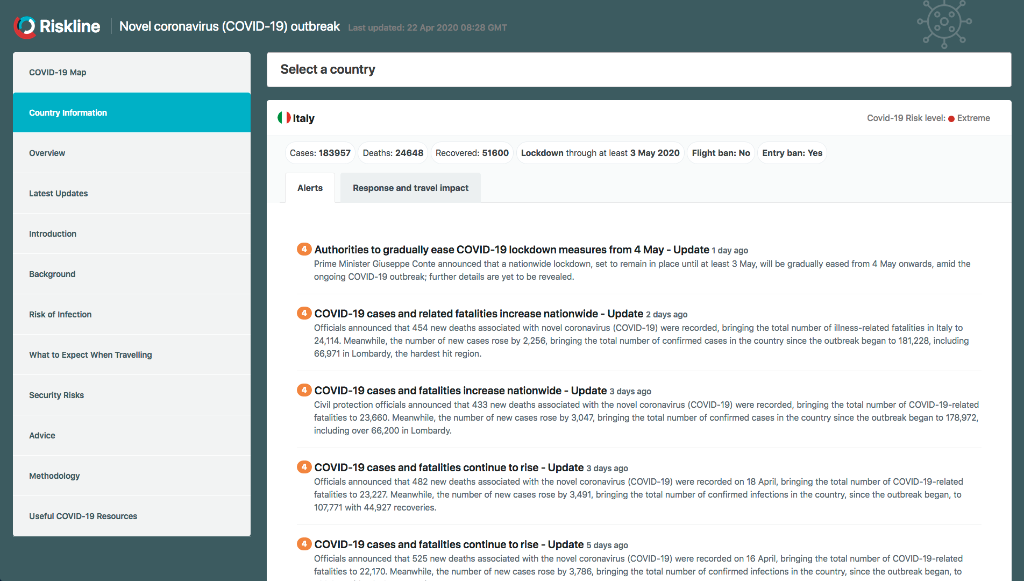Open the Select a country dropdown

click(638, 70)
